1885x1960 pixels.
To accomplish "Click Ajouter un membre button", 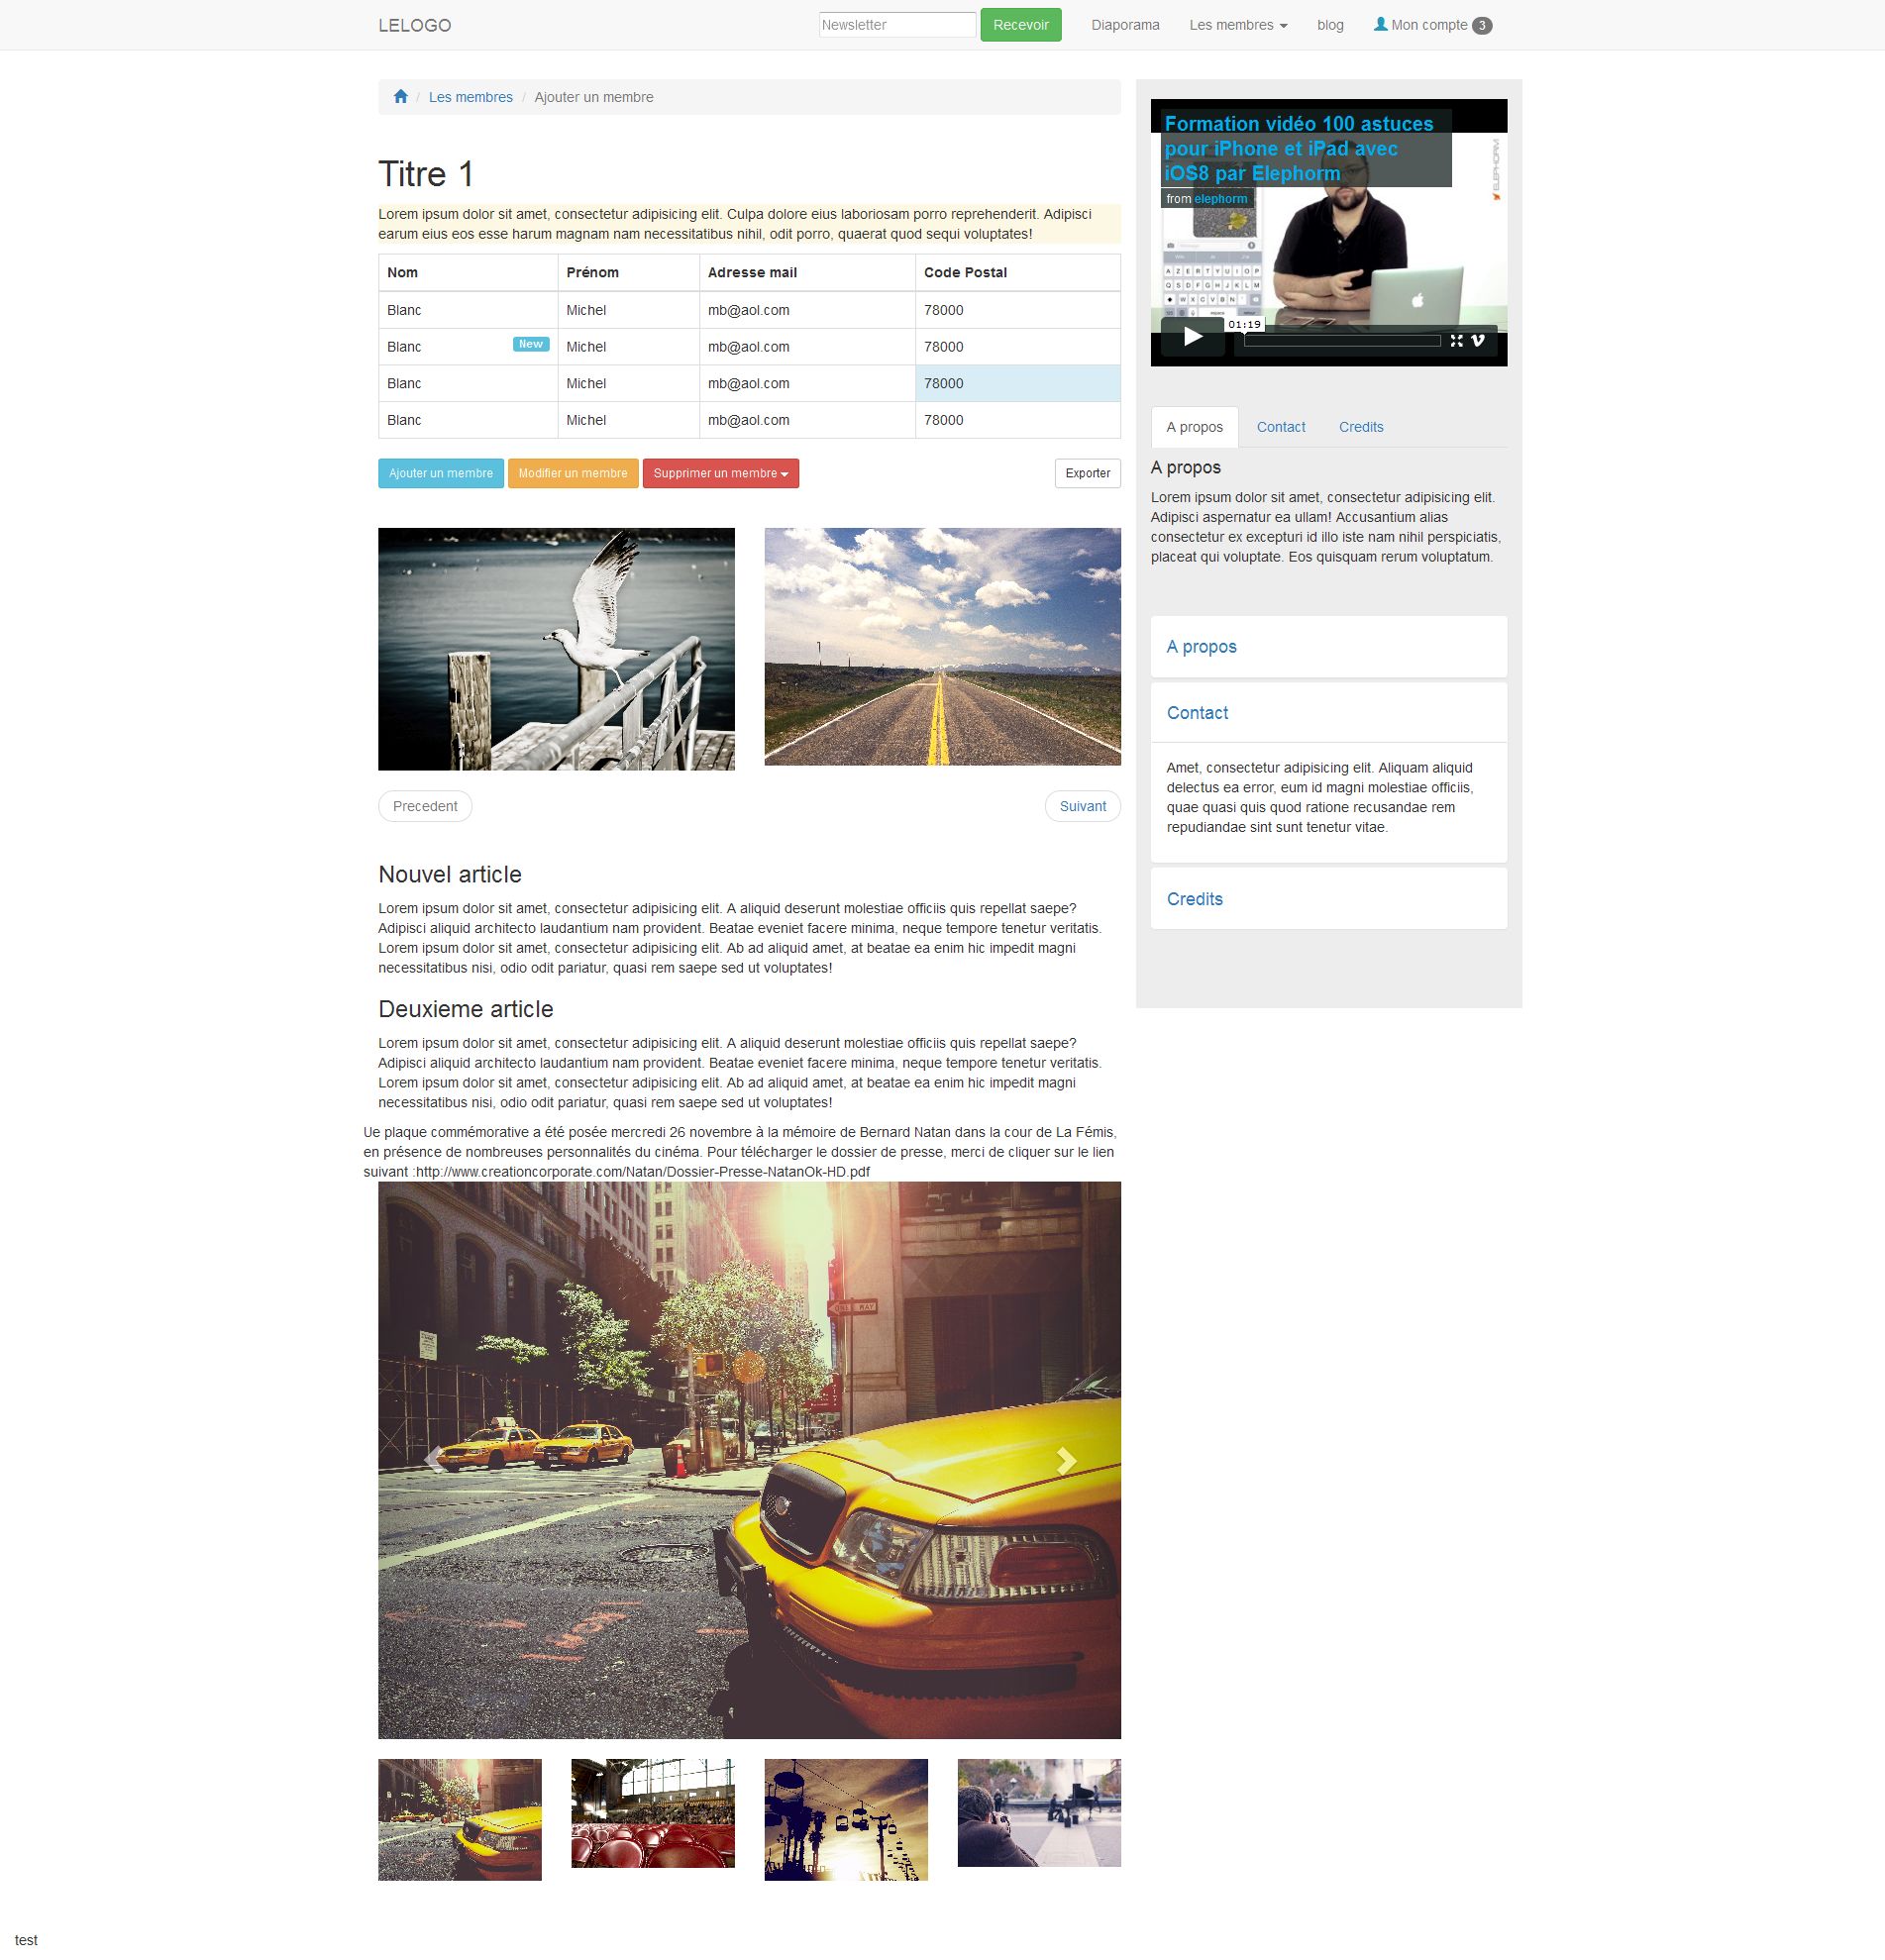I will point(441,473).
